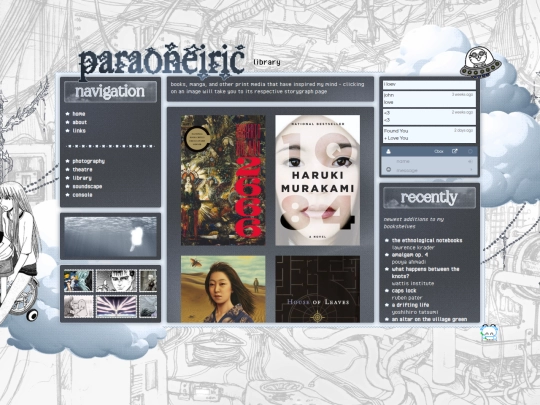Open the 2666 book cover
The width and height of the screenshot is (540, 405).
(x=223, y=180)
